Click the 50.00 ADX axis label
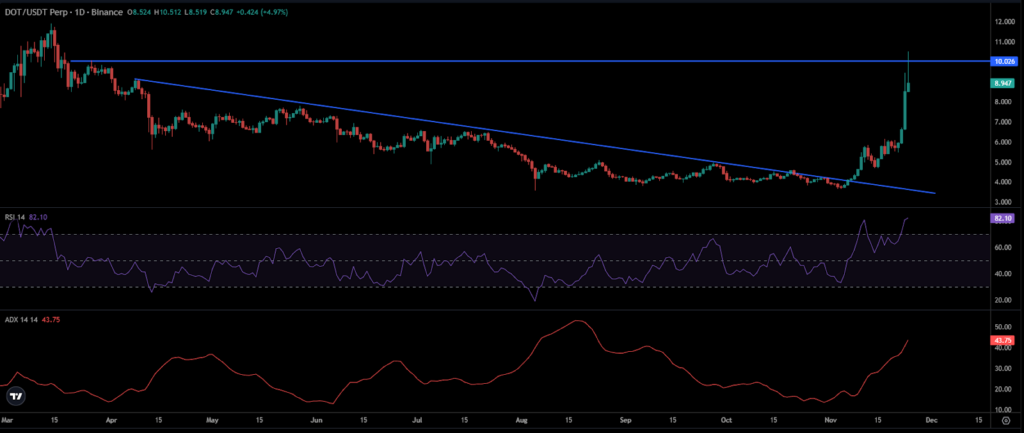This screenshot has width=1024, height=433. click(x=1002, y=326)
